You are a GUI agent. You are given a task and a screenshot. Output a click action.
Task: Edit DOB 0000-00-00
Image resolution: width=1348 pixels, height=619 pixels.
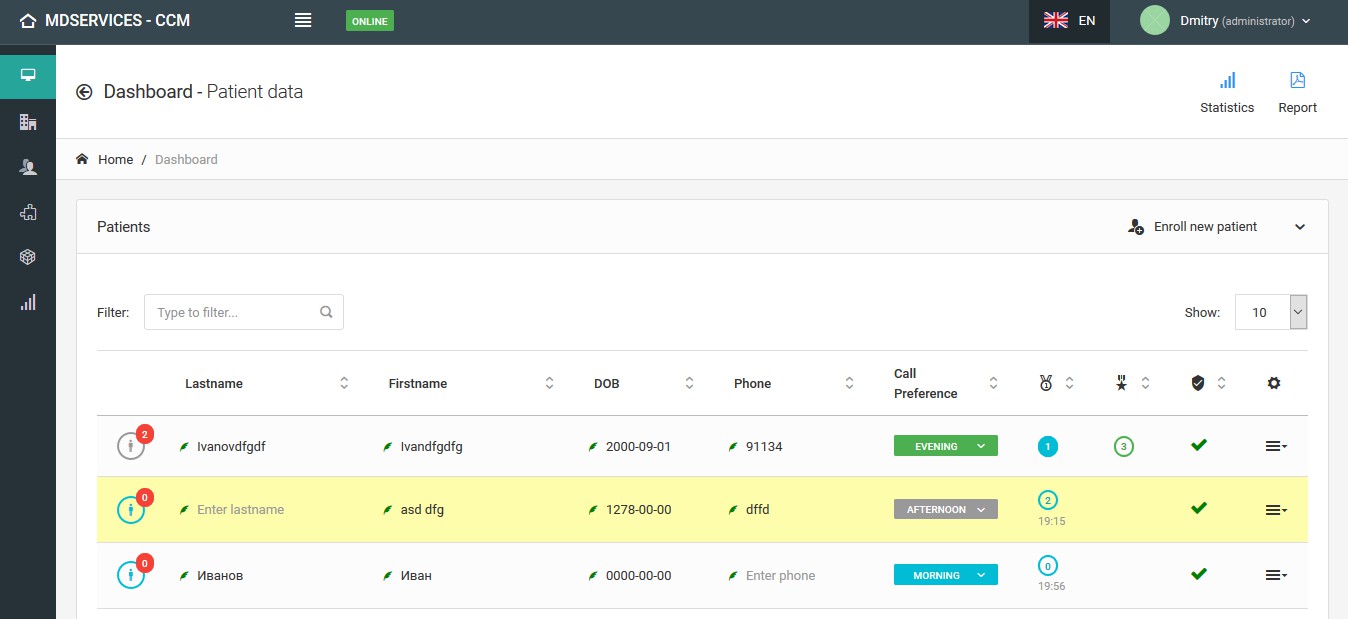click(638, 576)
